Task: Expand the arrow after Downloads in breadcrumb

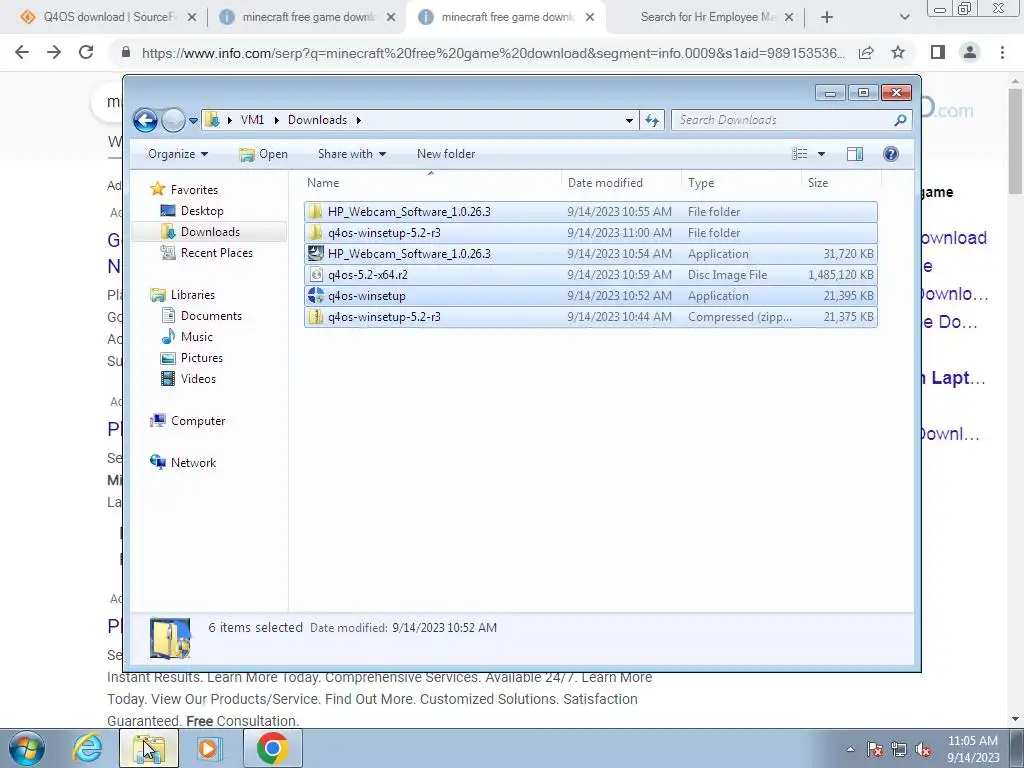Action: pyautogui.click(x=359, y=120)
